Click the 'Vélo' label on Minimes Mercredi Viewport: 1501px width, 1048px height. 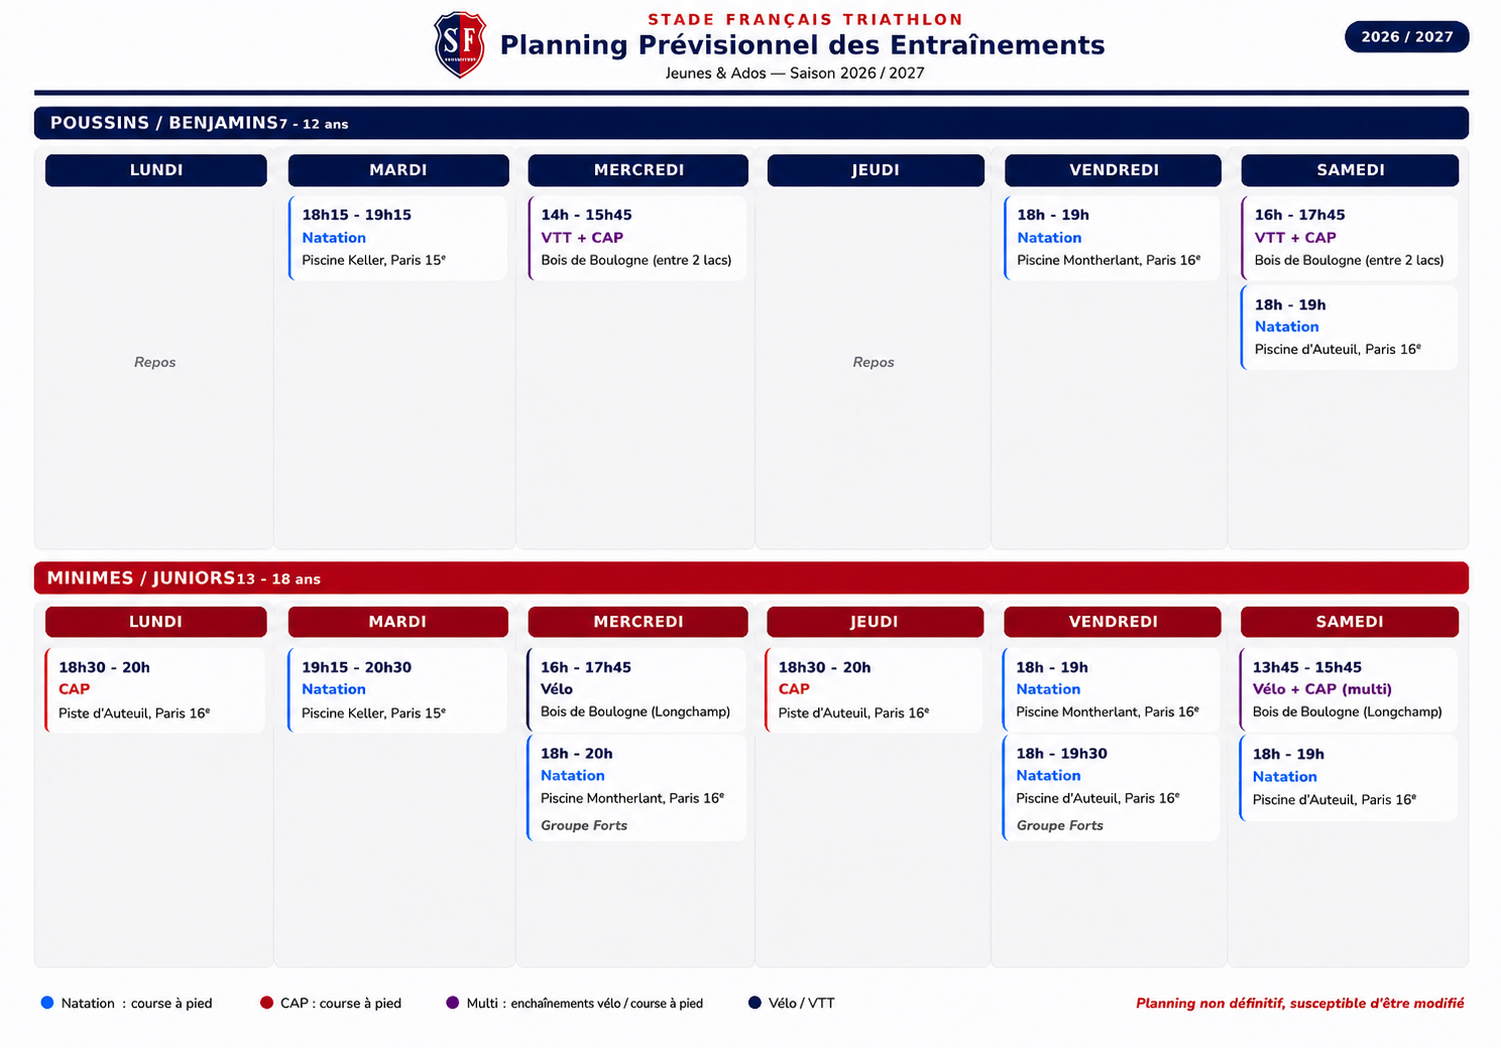[x=557, y=689]
